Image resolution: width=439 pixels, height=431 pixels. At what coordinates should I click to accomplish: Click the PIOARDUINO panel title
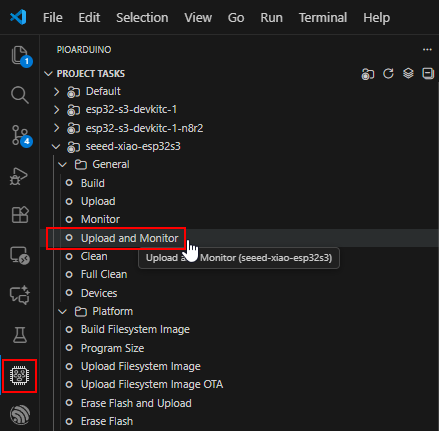pyautogui.click(x=84, y=50)
